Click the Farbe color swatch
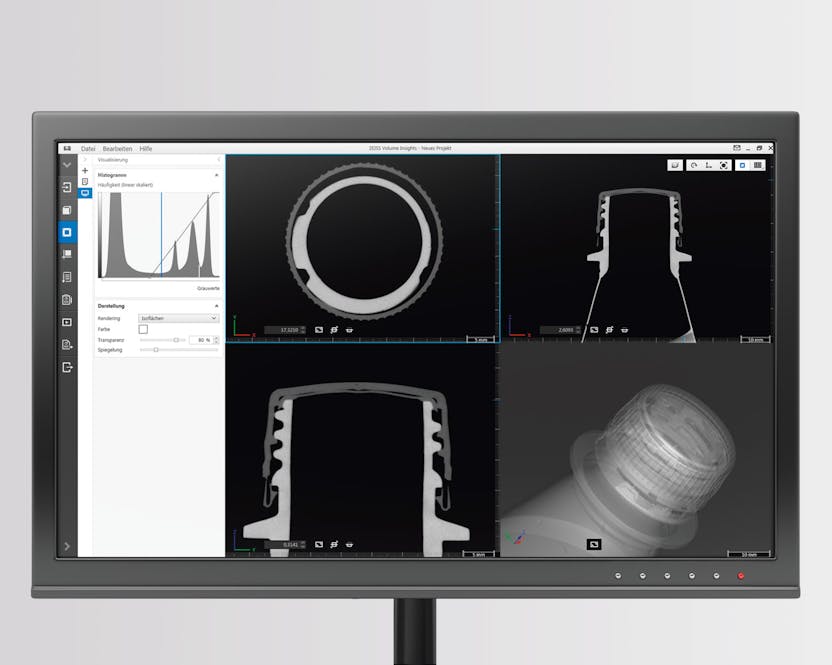Viewport: 832px width, 665px height. click(x=143, y=329)
